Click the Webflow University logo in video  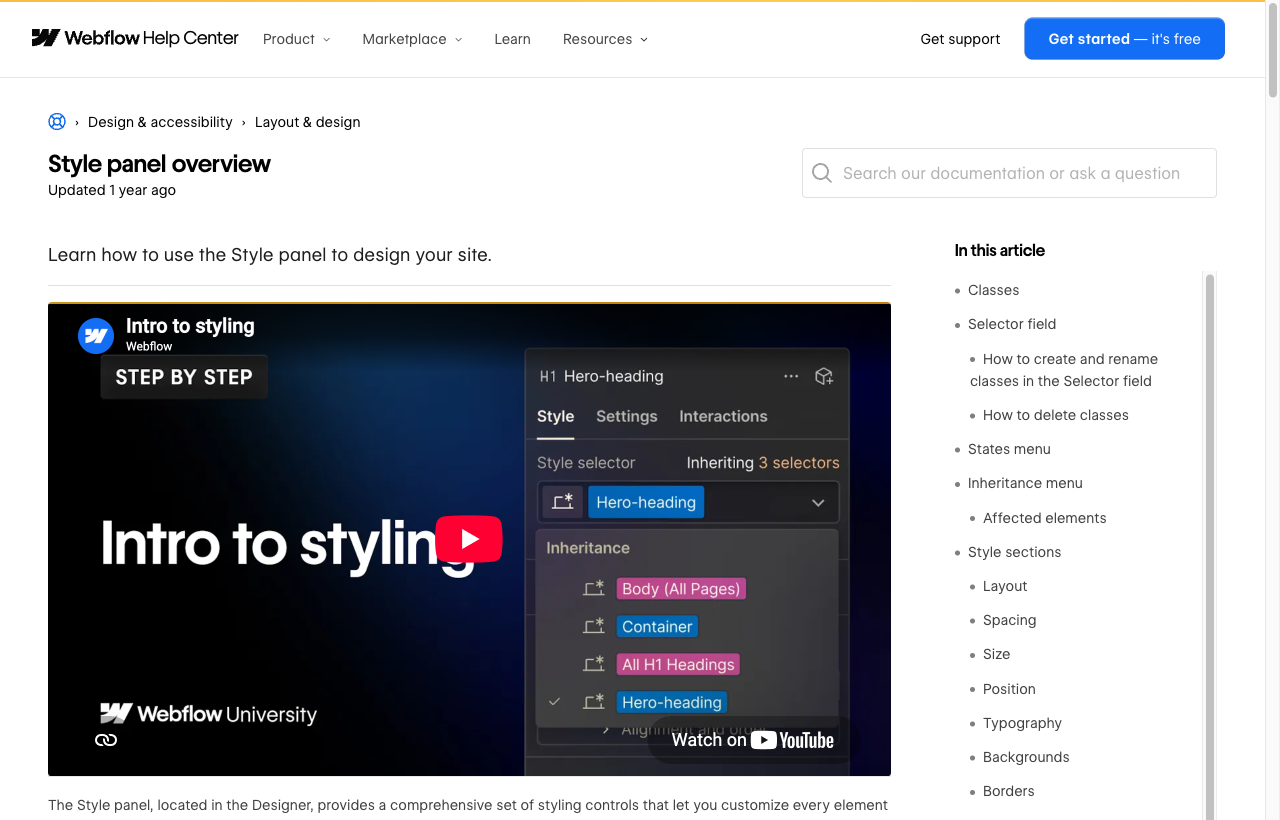(208, 714)
